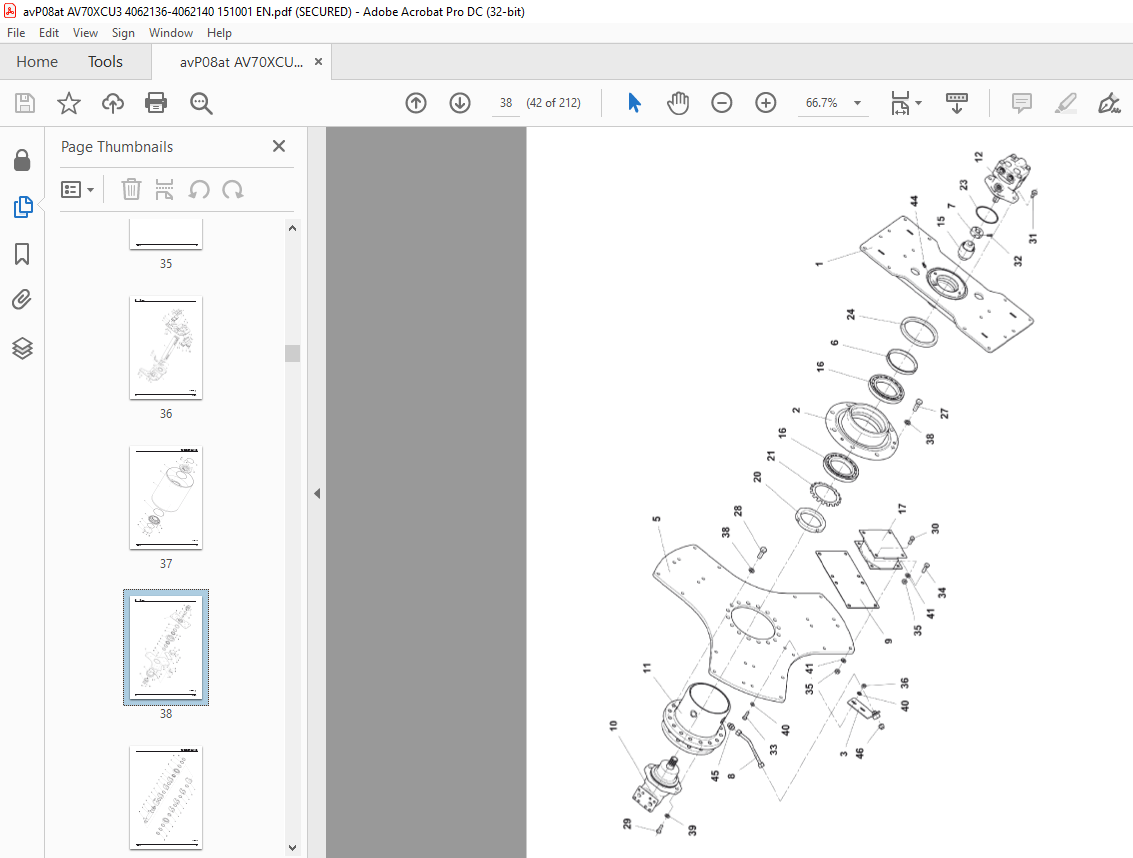The image size is (1133, 858).
Task: Select page 37 thumbnail
Action: 166,498
